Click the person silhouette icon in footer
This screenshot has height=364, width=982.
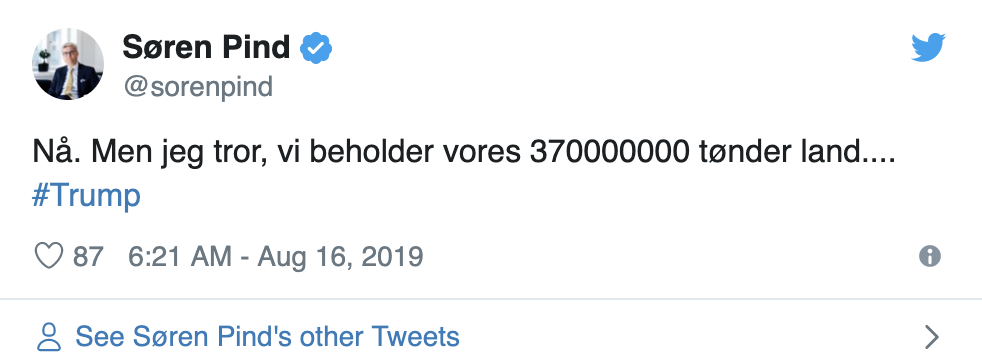point(48,336)
